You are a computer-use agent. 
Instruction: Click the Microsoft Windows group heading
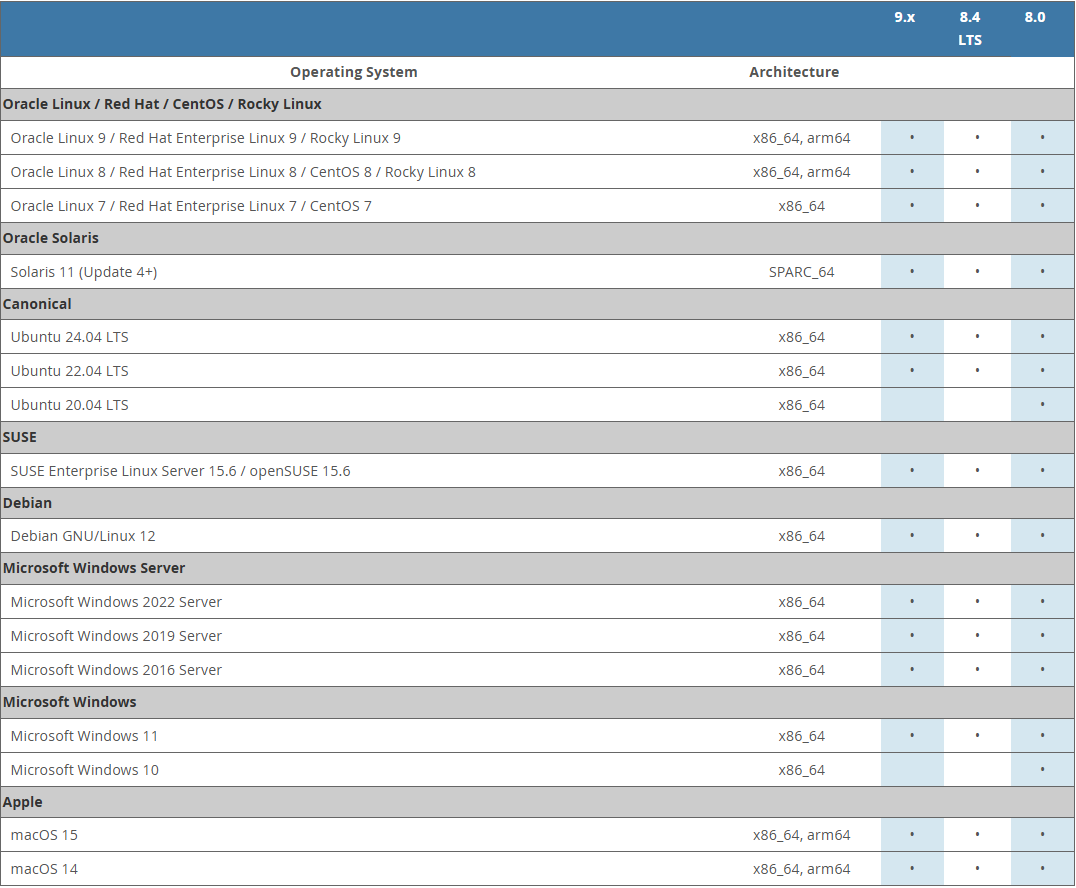point(537,702)
